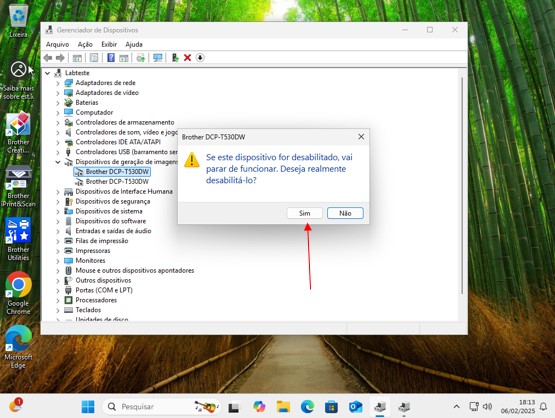Screen dimensions: 555x418
Task: Click the action pane toolbar icon beside Help
Action: tap(124, 58)
